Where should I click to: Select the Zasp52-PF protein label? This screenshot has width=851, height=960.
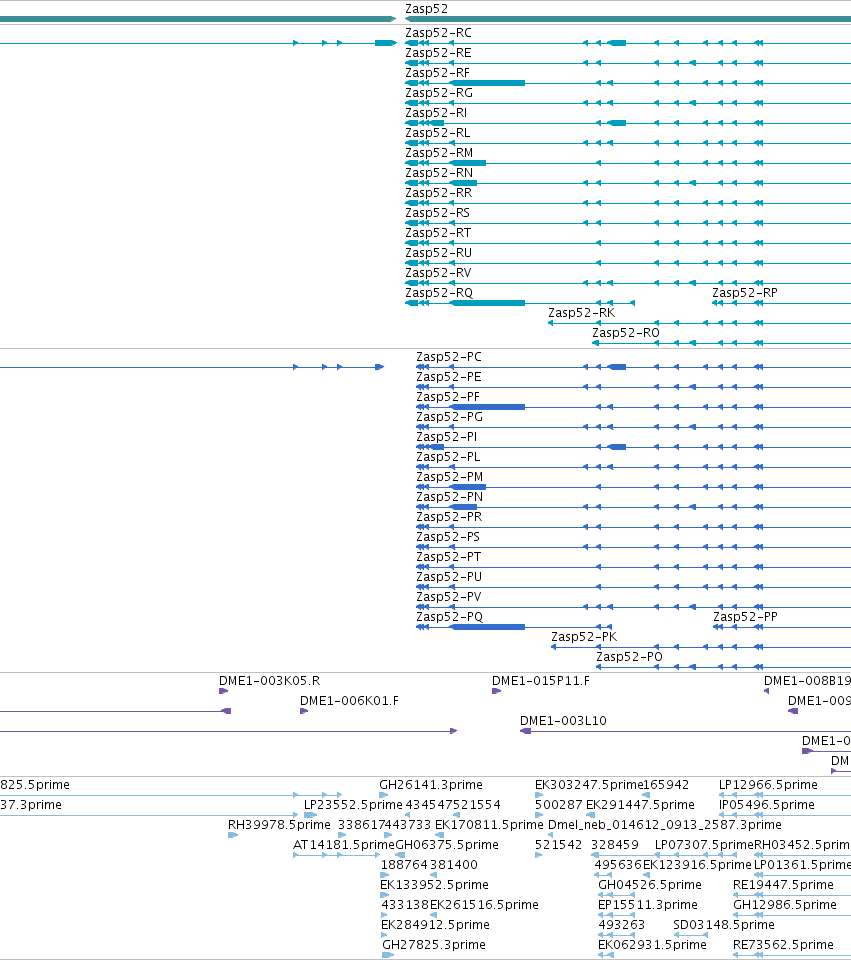click(448, 397)
